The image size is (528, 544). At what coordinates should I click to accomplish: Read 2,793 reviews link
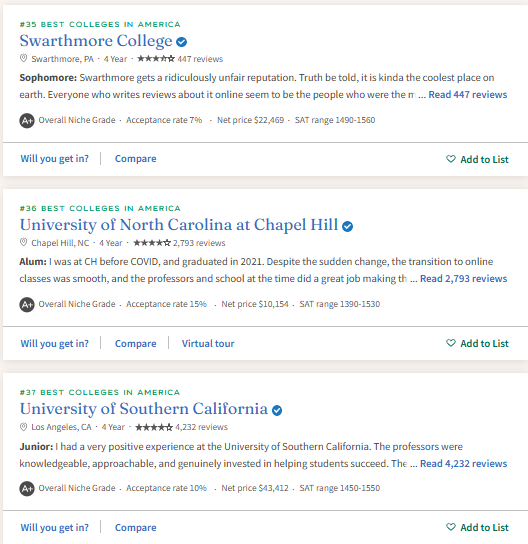463,279
